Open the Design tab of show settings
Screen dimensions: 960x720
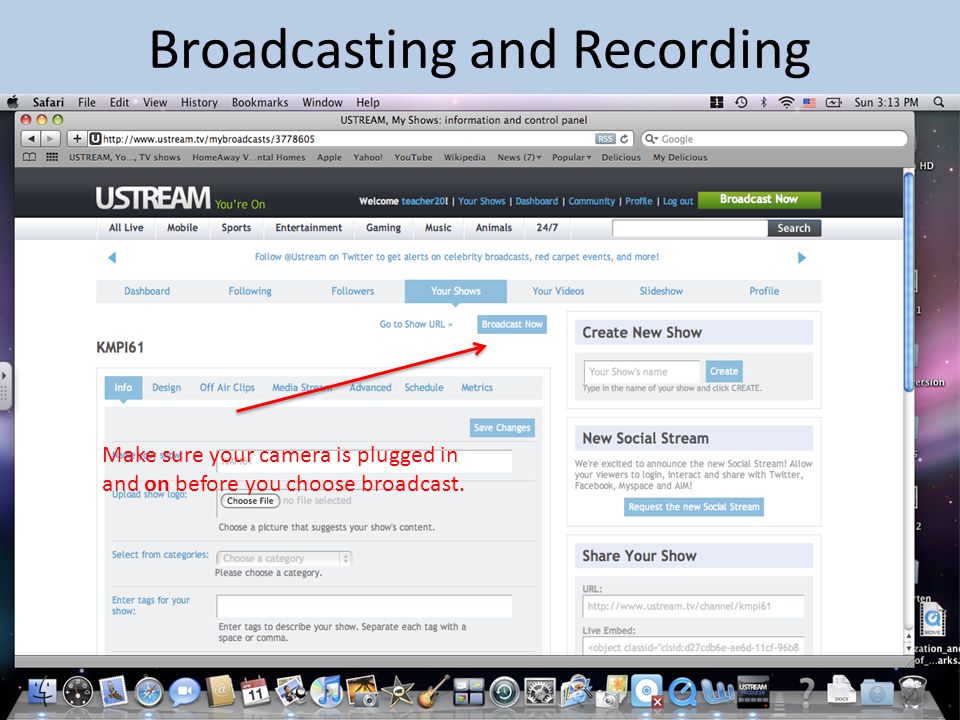166,388
